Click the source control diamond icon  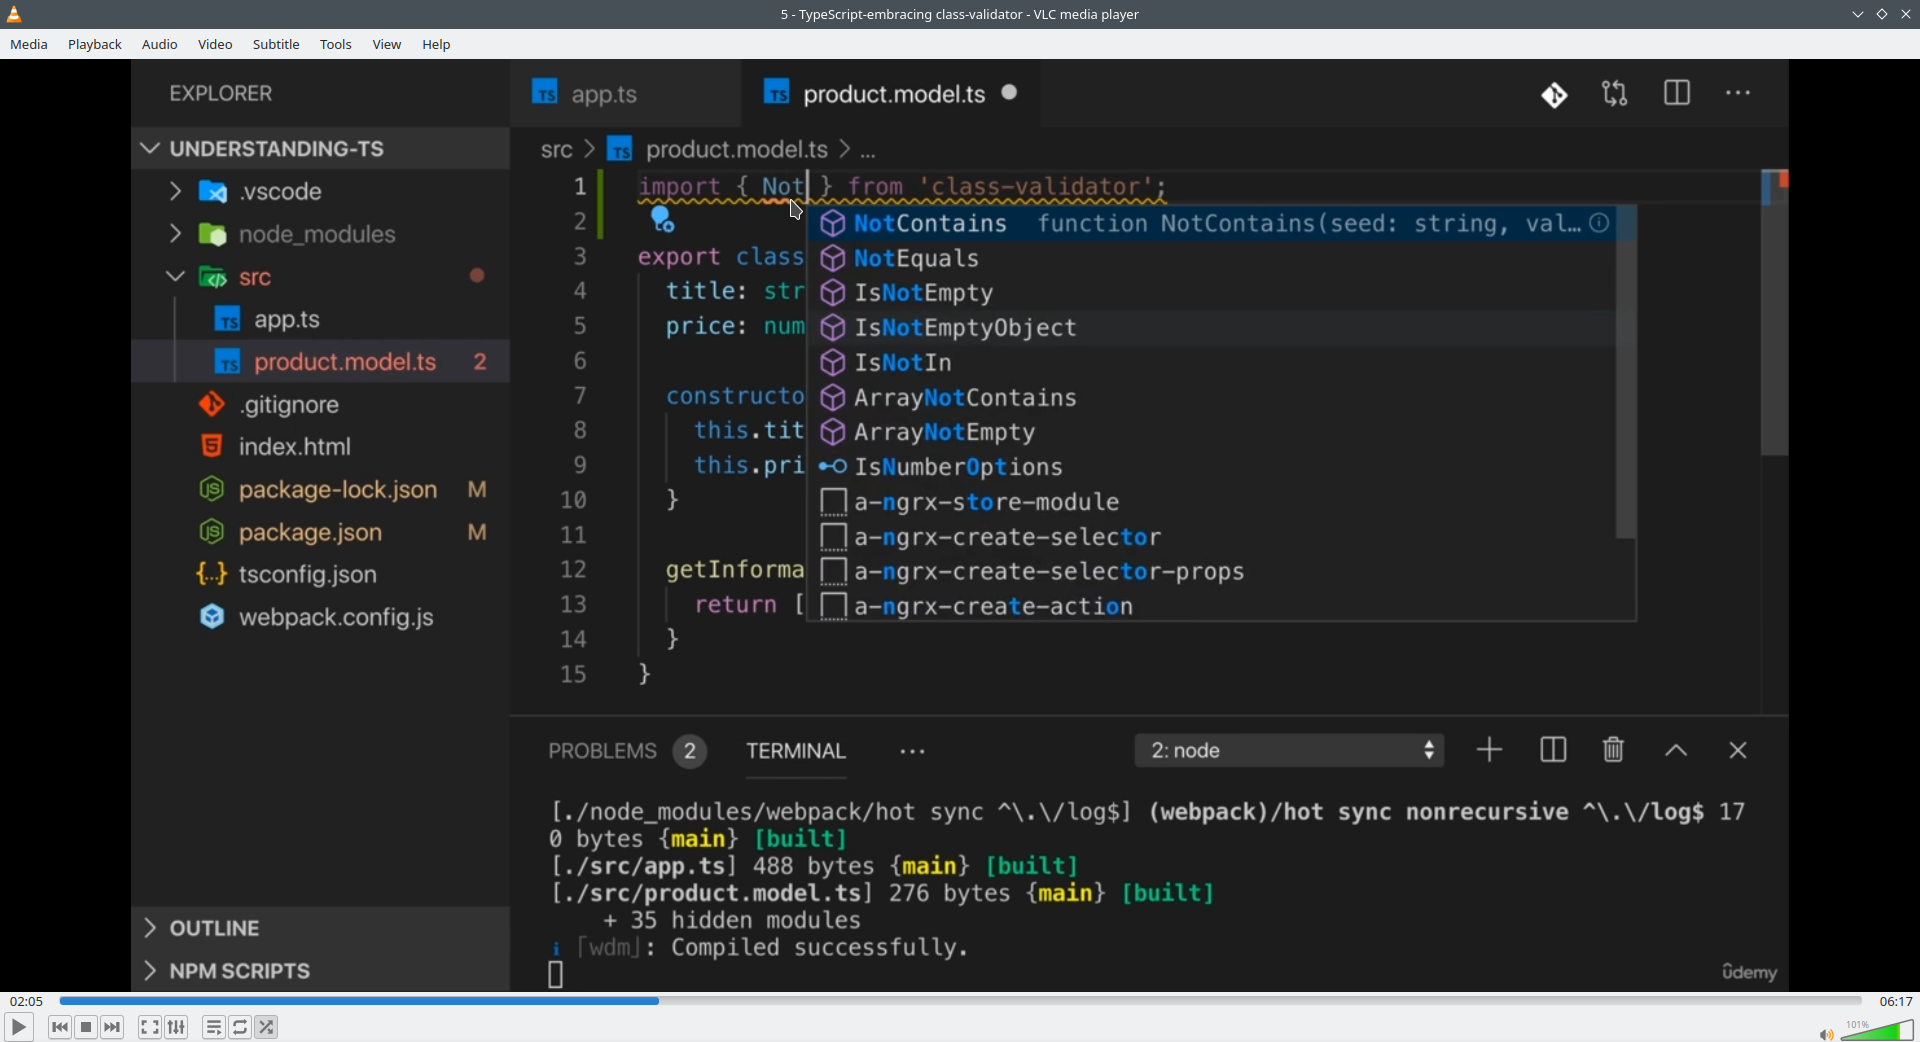(x=1554, y=95)
